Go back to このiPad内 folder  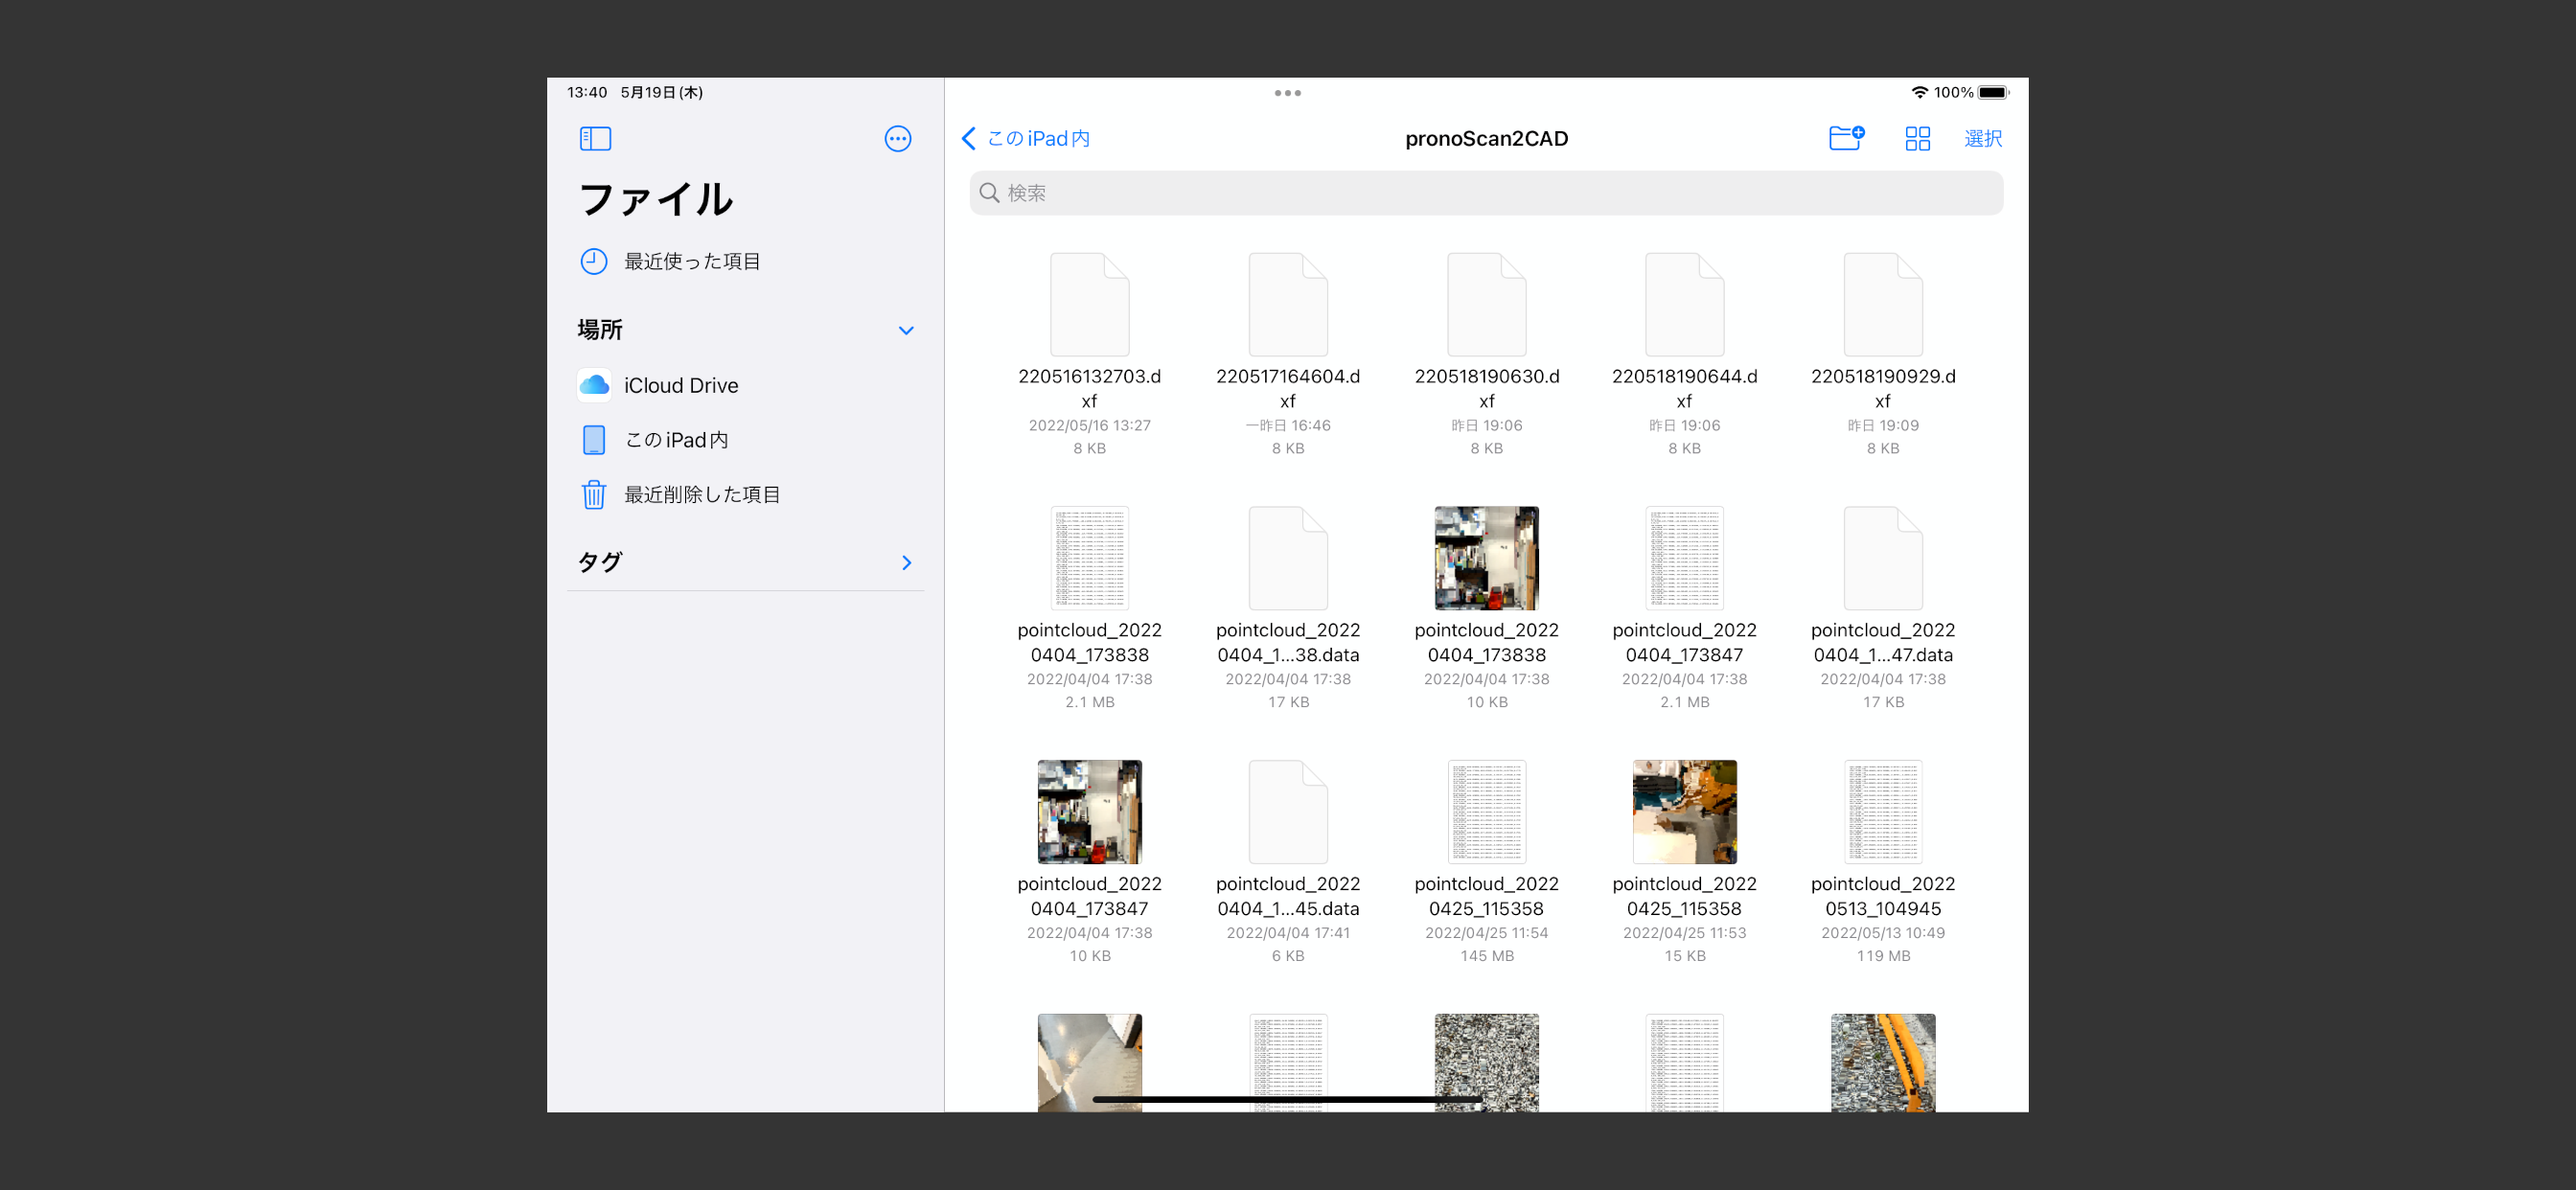(1026, 138)
